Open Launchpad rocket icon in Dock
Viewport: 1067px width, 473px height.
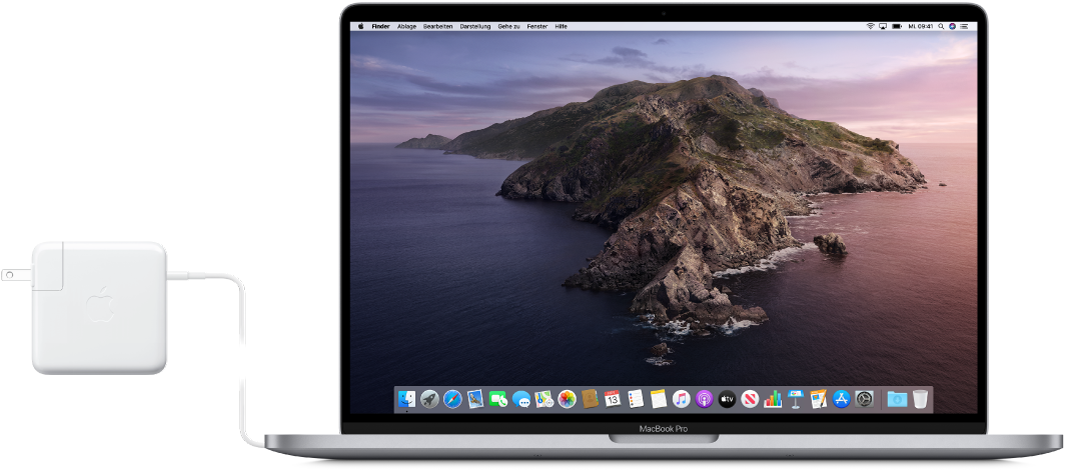pos(429,399)
